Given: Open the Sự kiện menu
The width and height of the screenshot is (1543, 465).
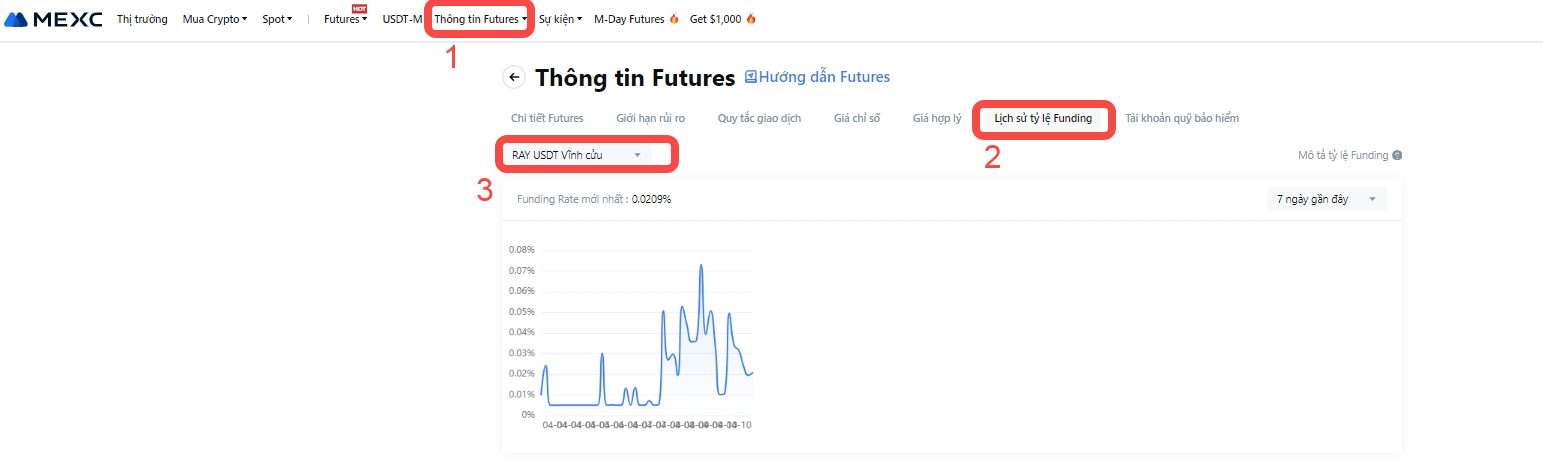Looking at the screenshot, I should coord(560,19).
